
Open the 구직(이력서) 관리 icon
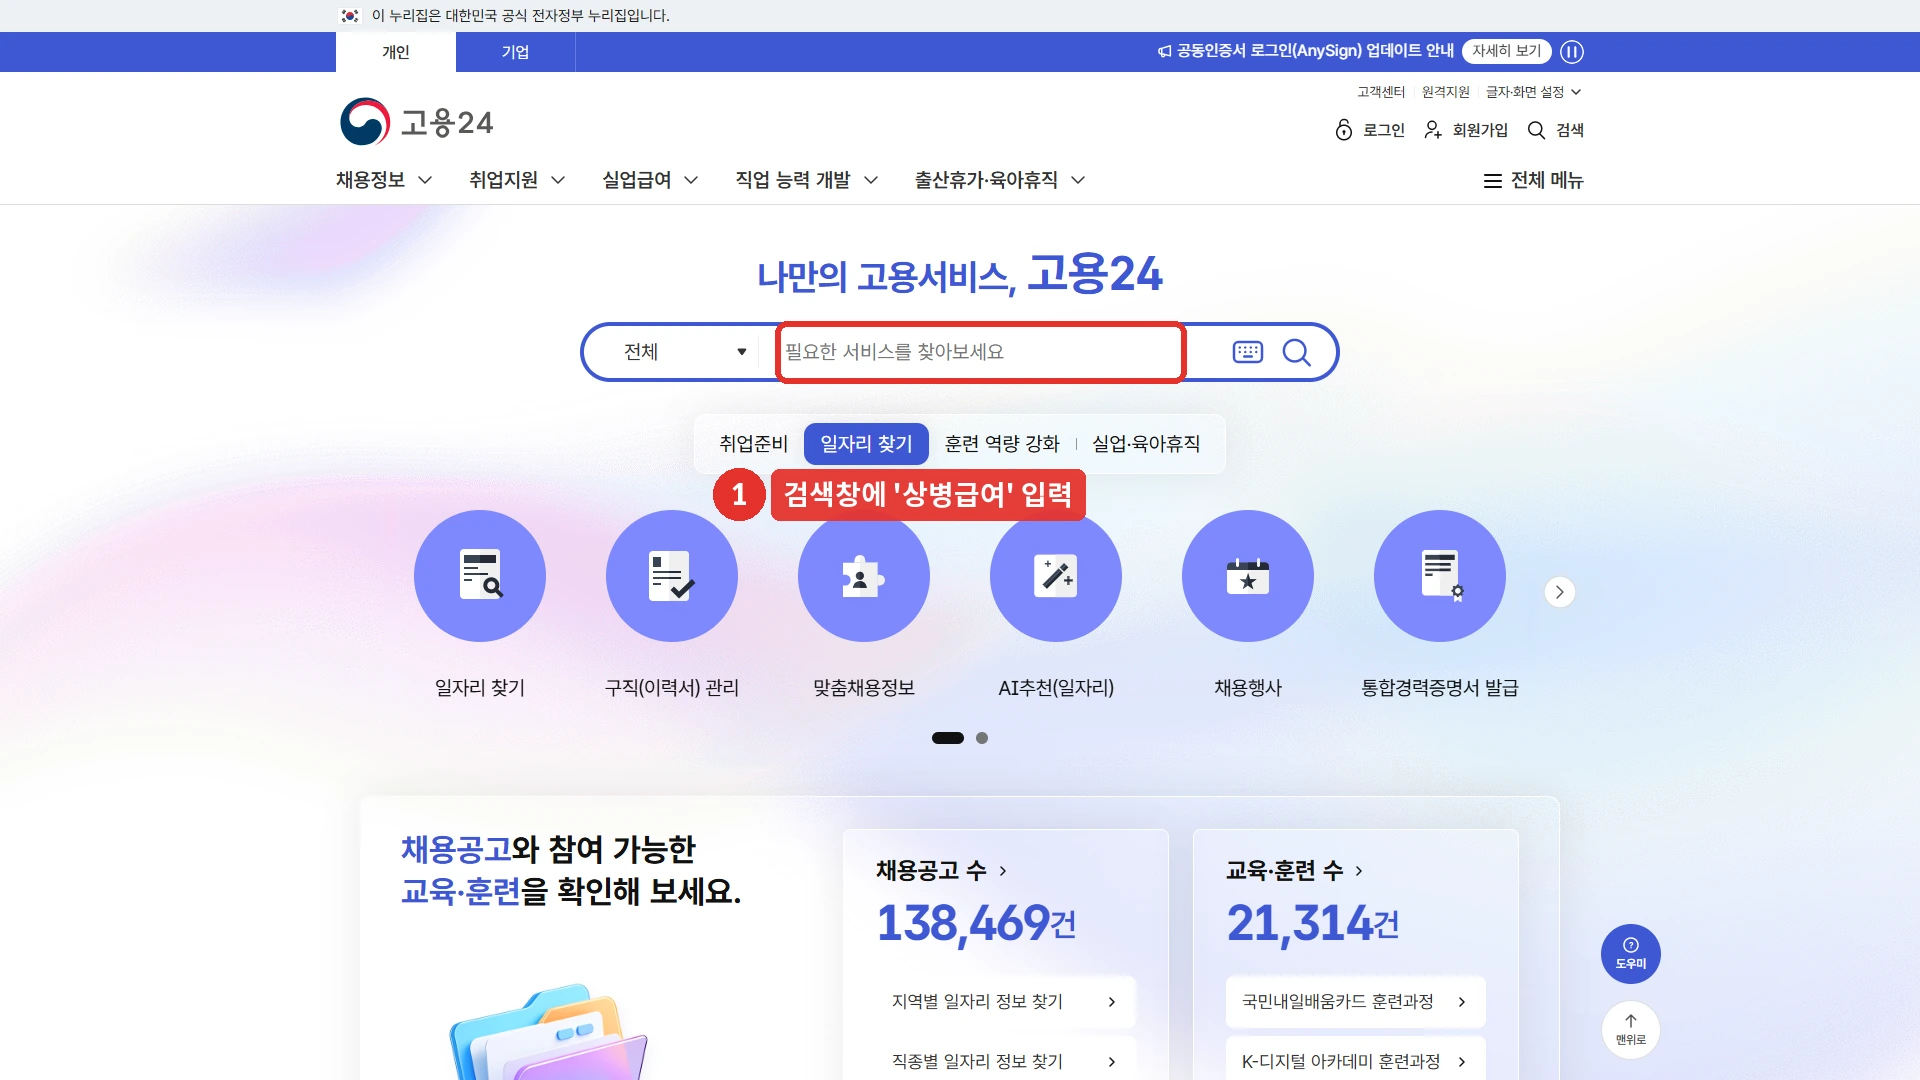[672, 576]
